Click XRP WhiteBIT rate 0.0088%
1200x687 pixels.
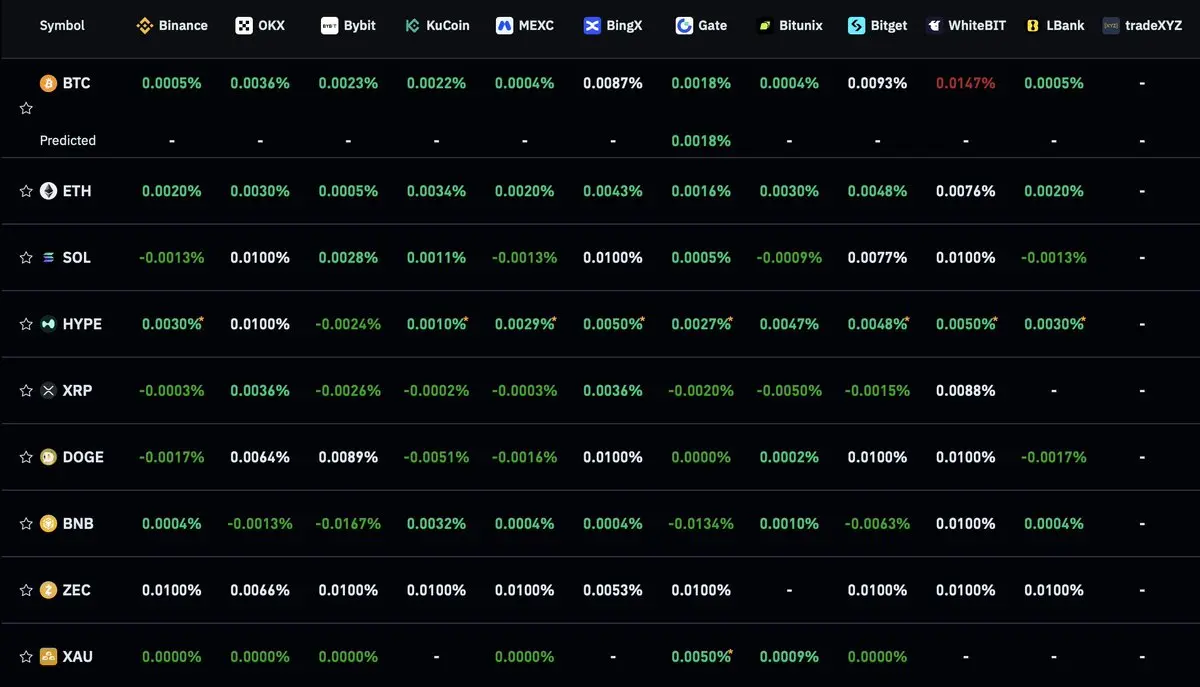click(966, 390)
